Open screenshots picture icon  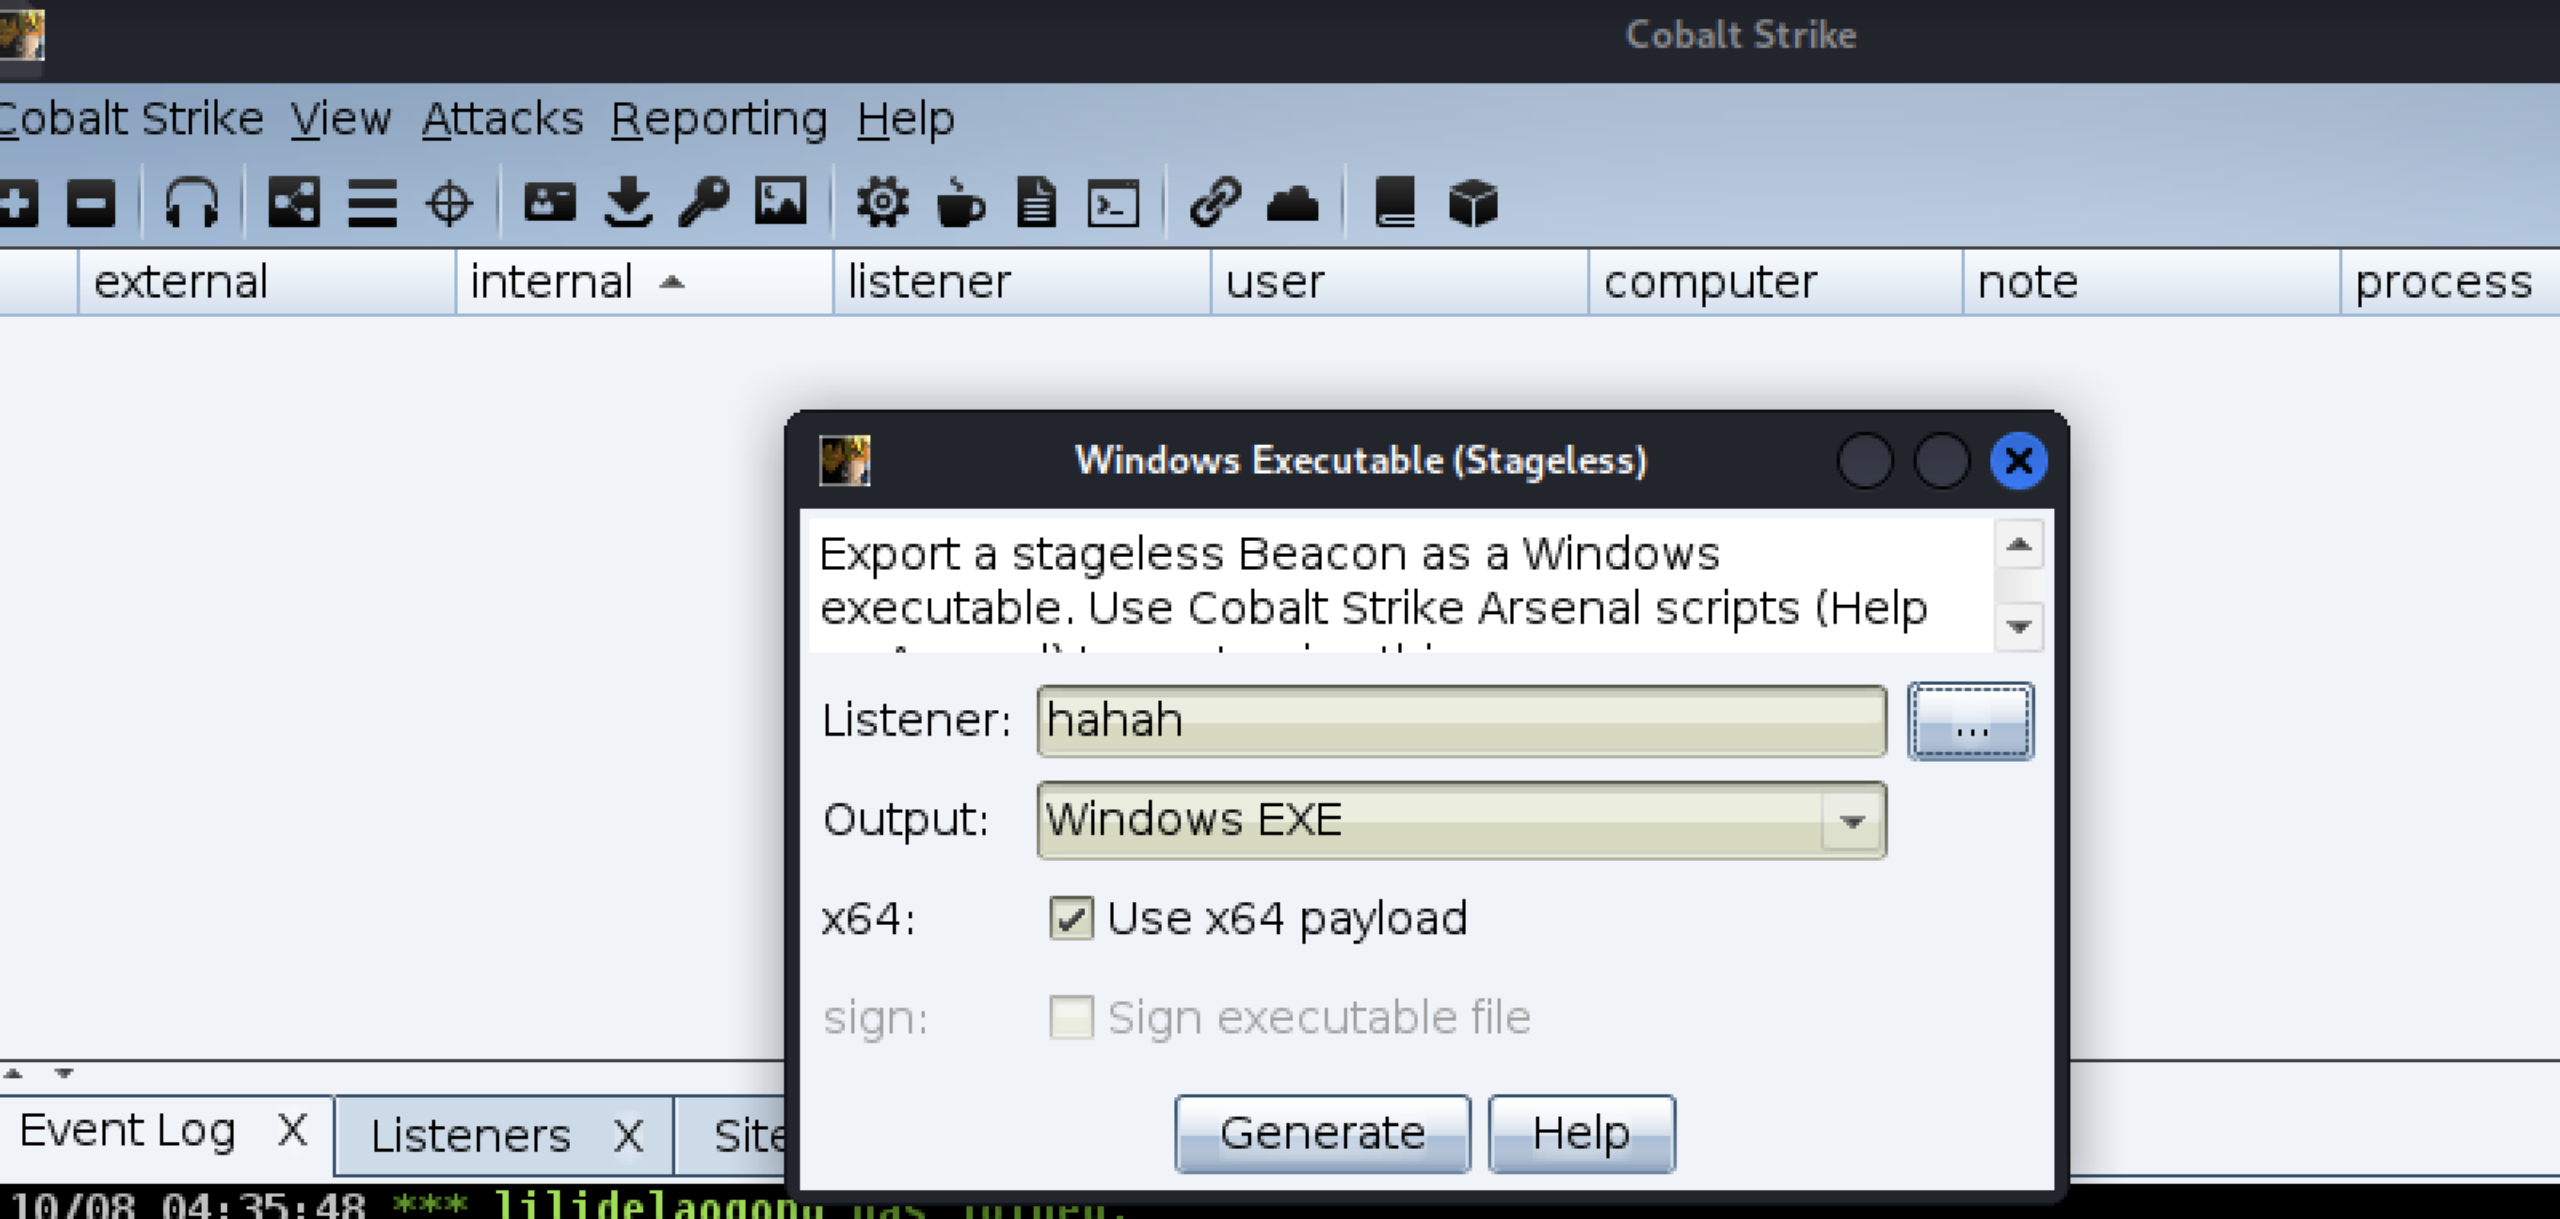click(781, 201)
